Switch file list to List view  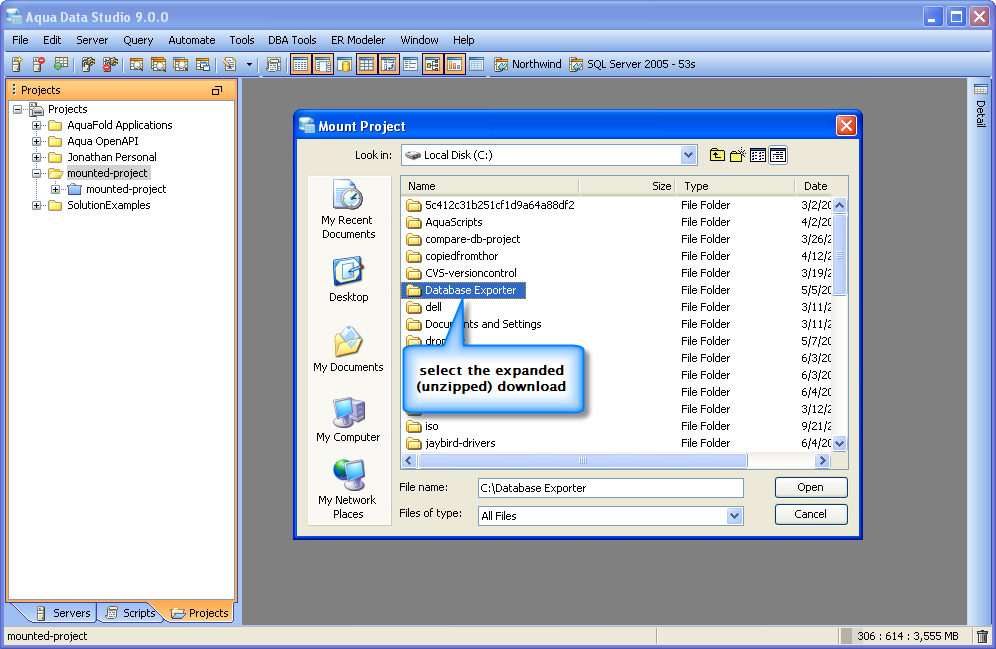[x=758, y=155]
